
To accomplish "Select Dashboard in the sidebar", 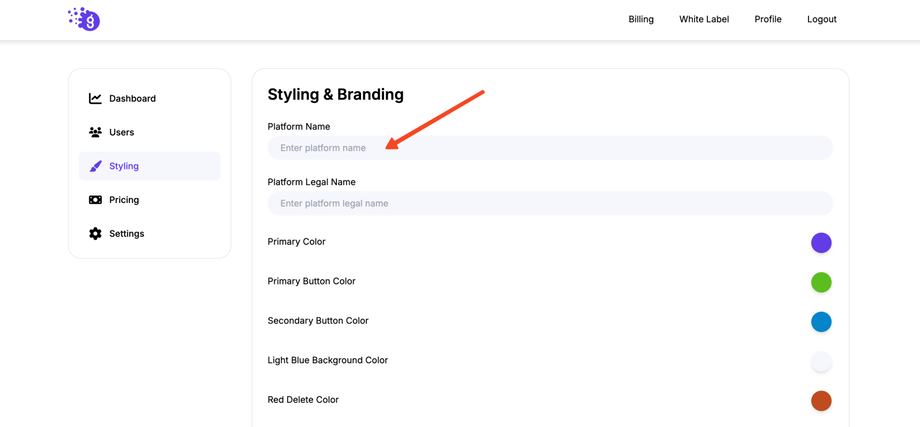I will pos(132,99).
